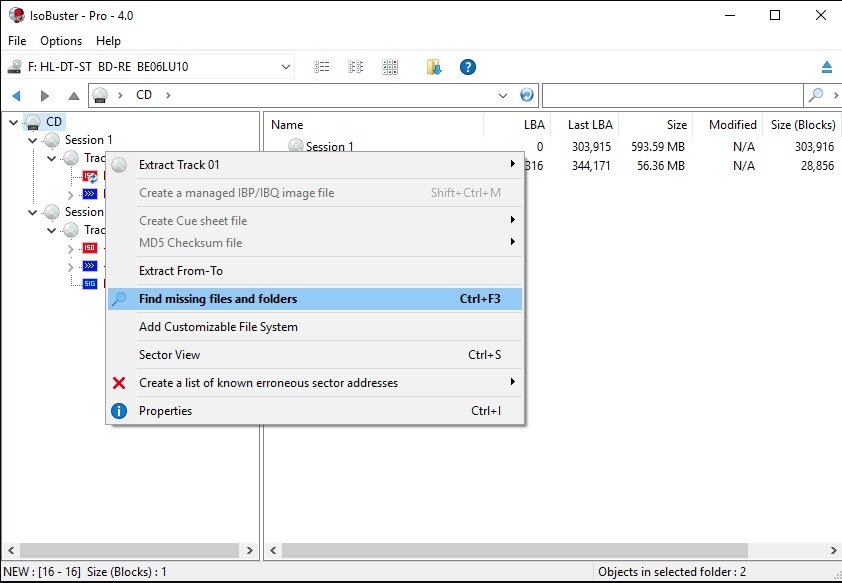Click the session 1 disc icon in list
842x583 pixels.
point(295,145)
